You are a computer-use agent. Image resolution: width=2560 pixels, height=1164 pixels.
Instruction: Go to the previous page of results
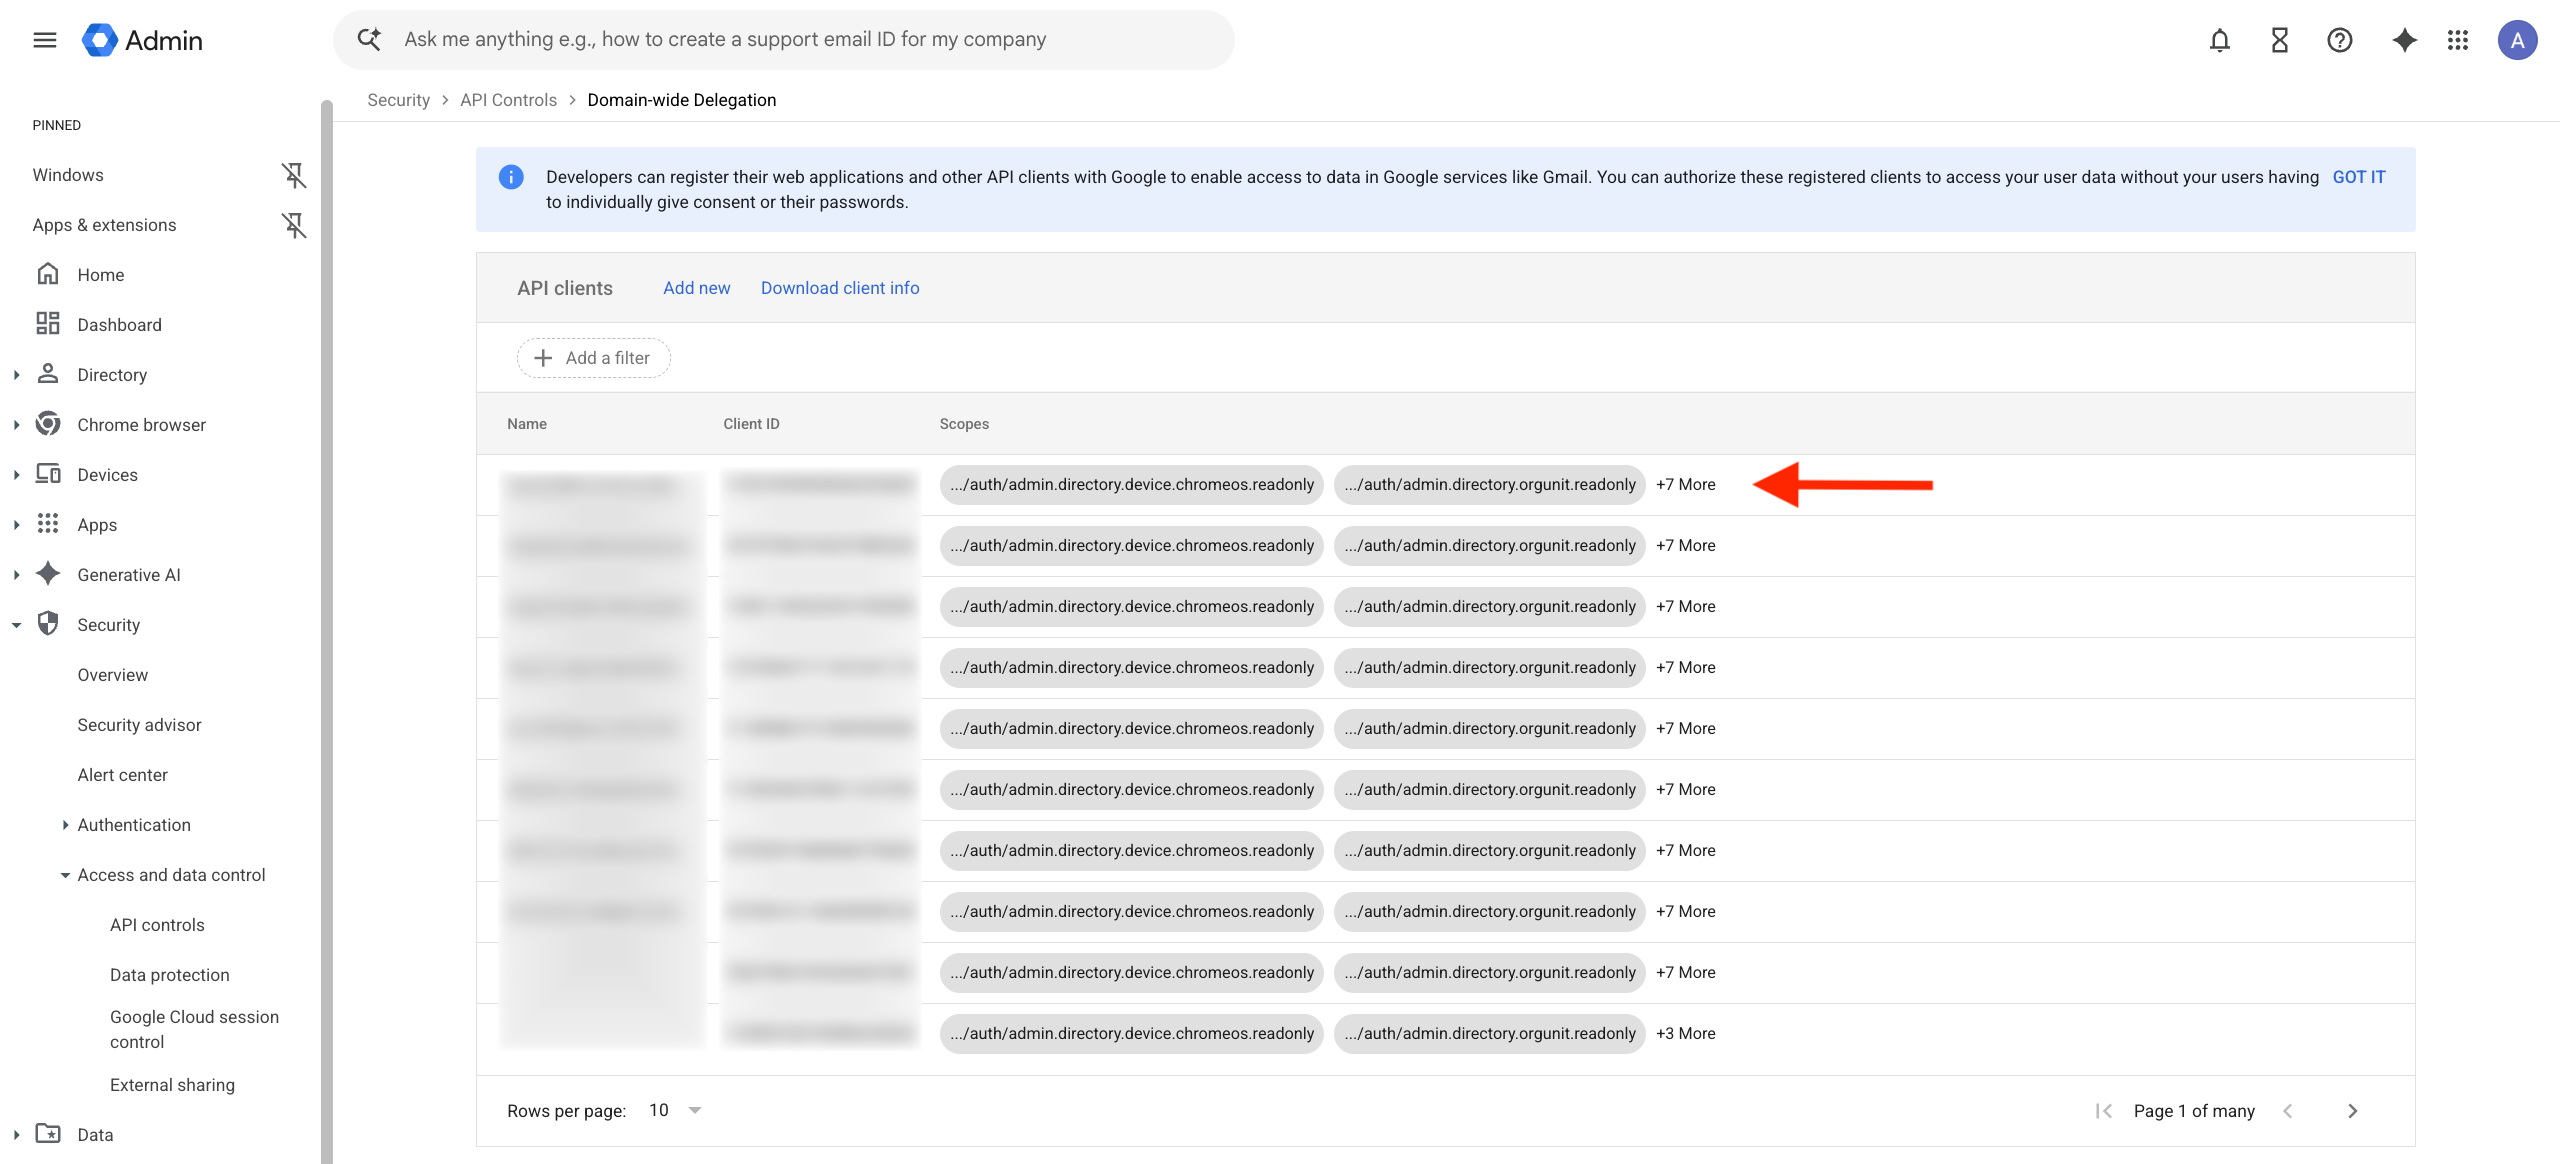tap(2288, 1111)
